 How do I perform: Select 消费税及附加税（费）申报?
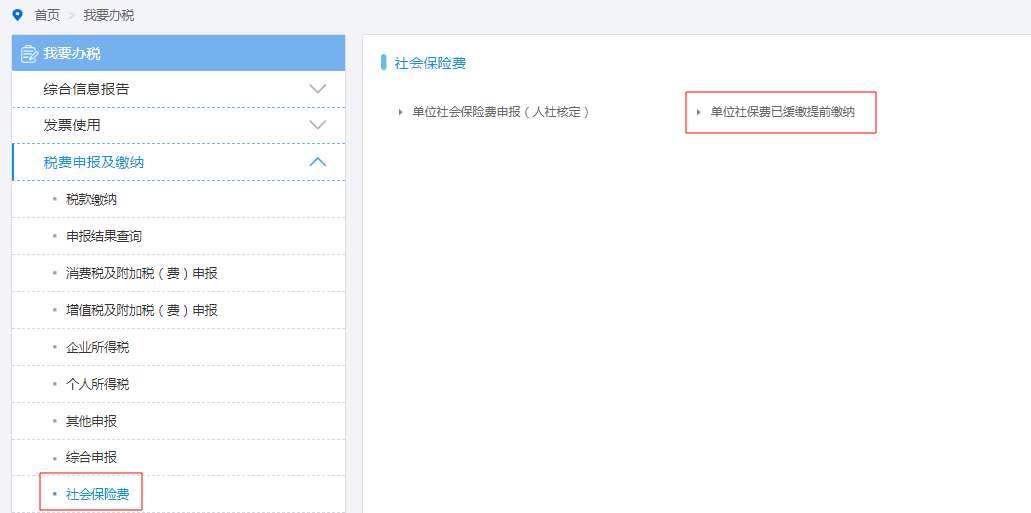coord(142,273)
